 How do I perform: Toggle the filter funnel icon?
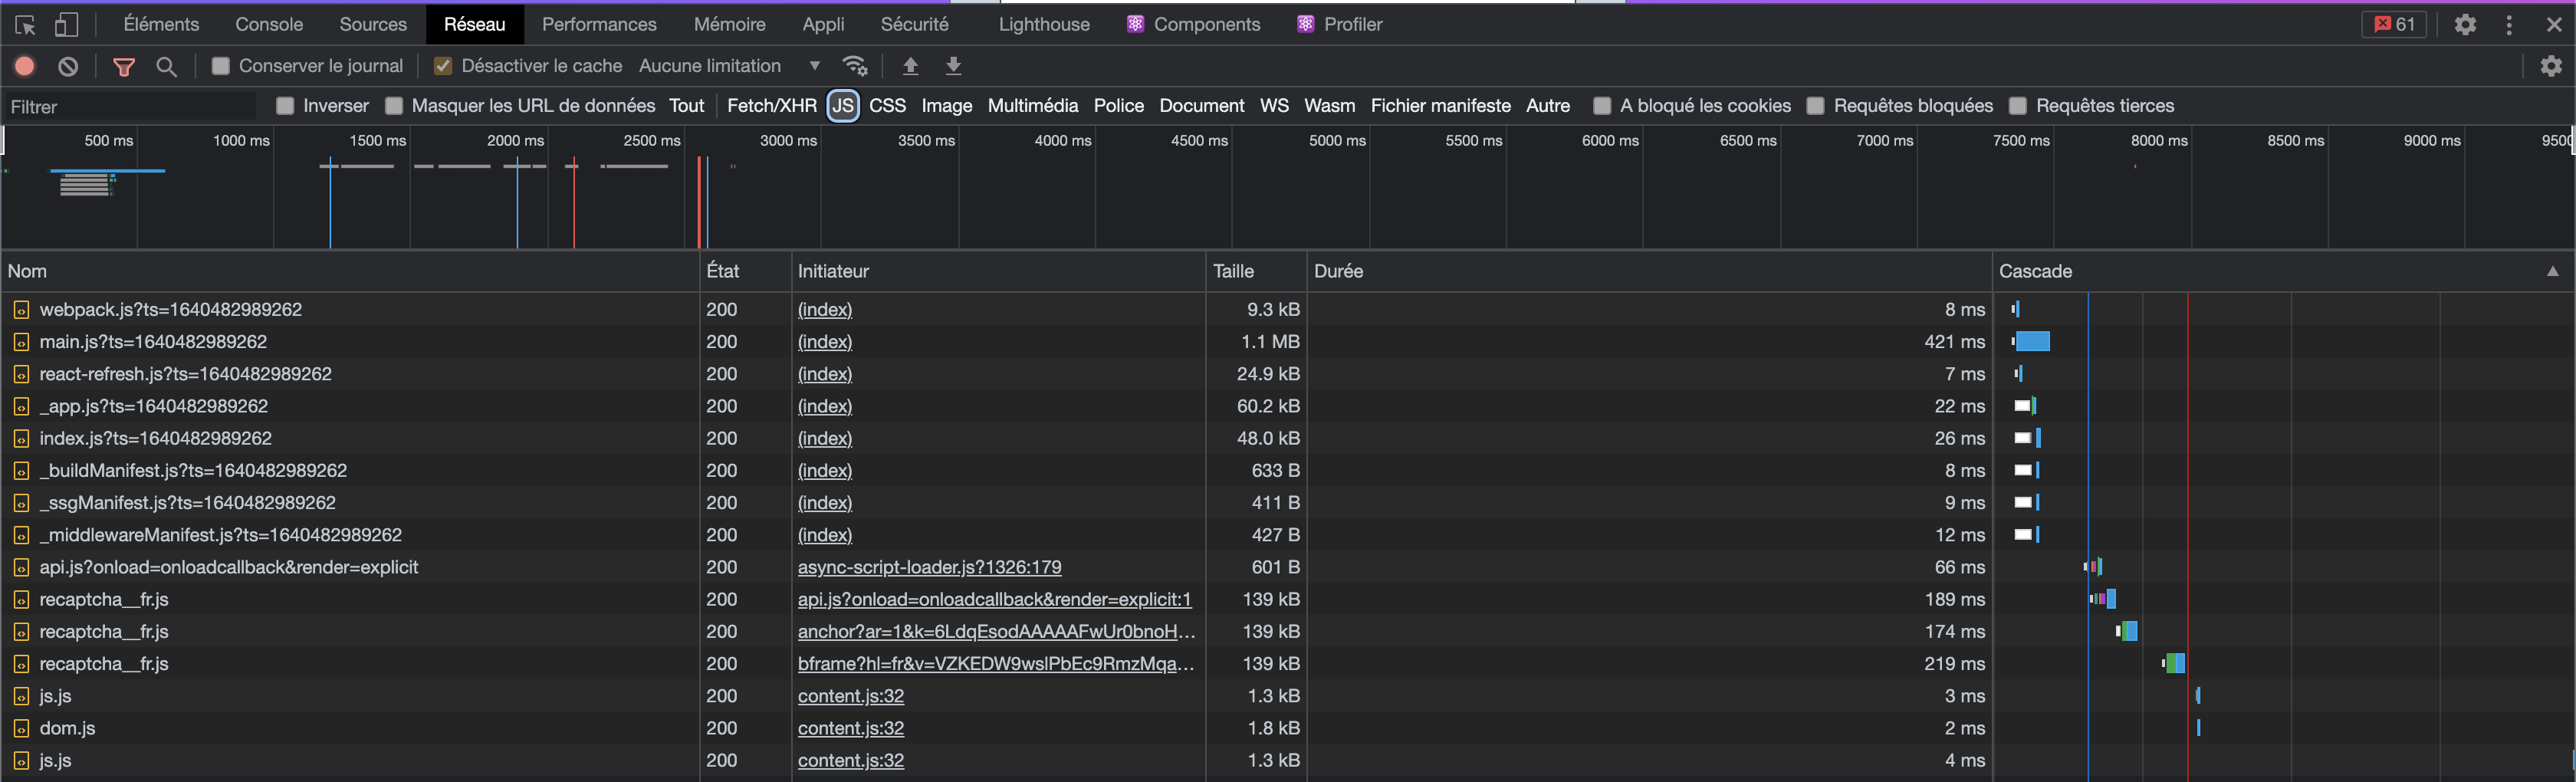[x=124, y=66]
